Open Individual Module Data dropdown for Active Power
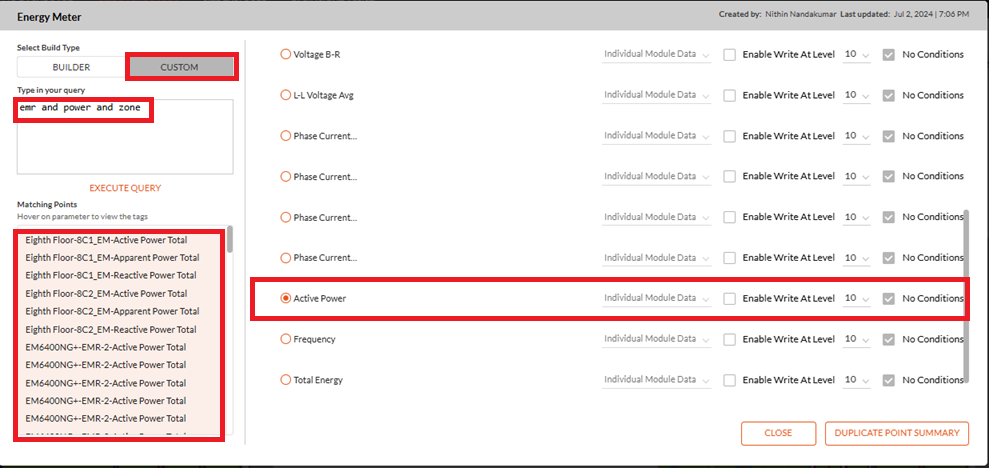Screen dimensions: 990x468 click(657, 298)
